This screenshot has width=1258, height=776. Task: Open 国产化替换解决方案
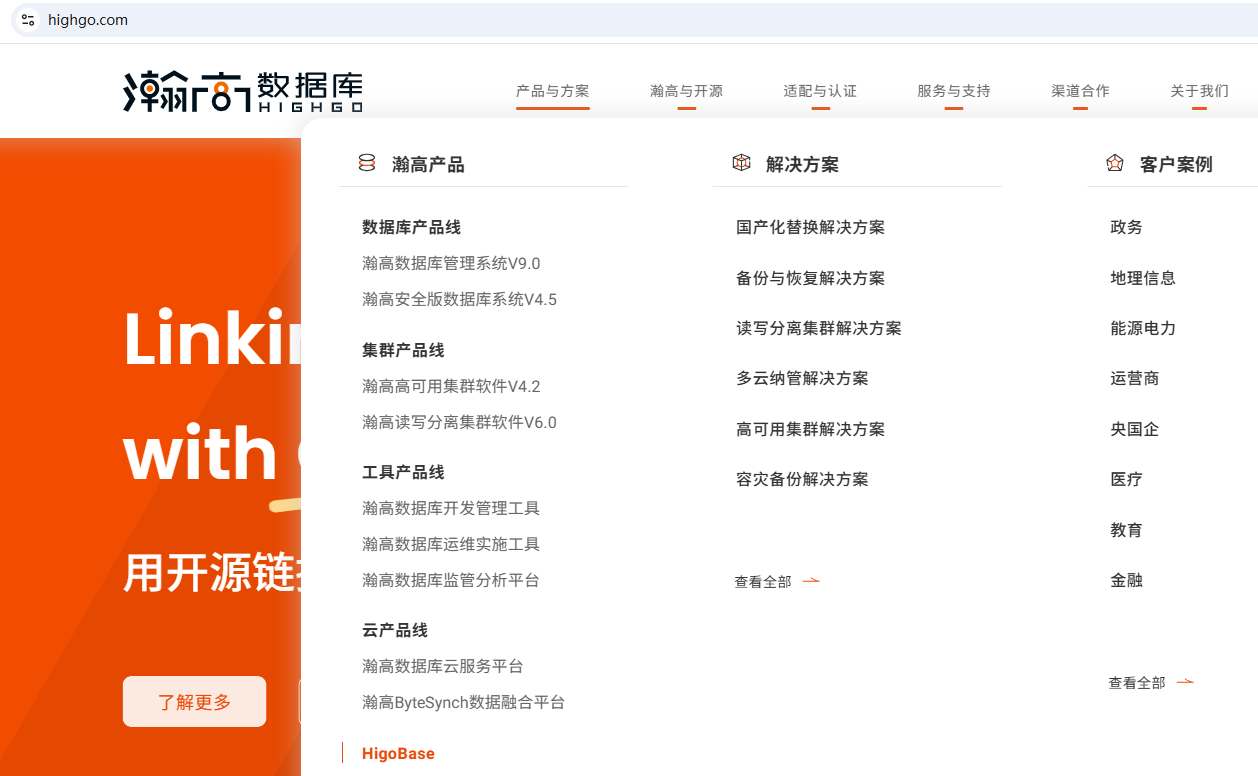pos(811,227)
